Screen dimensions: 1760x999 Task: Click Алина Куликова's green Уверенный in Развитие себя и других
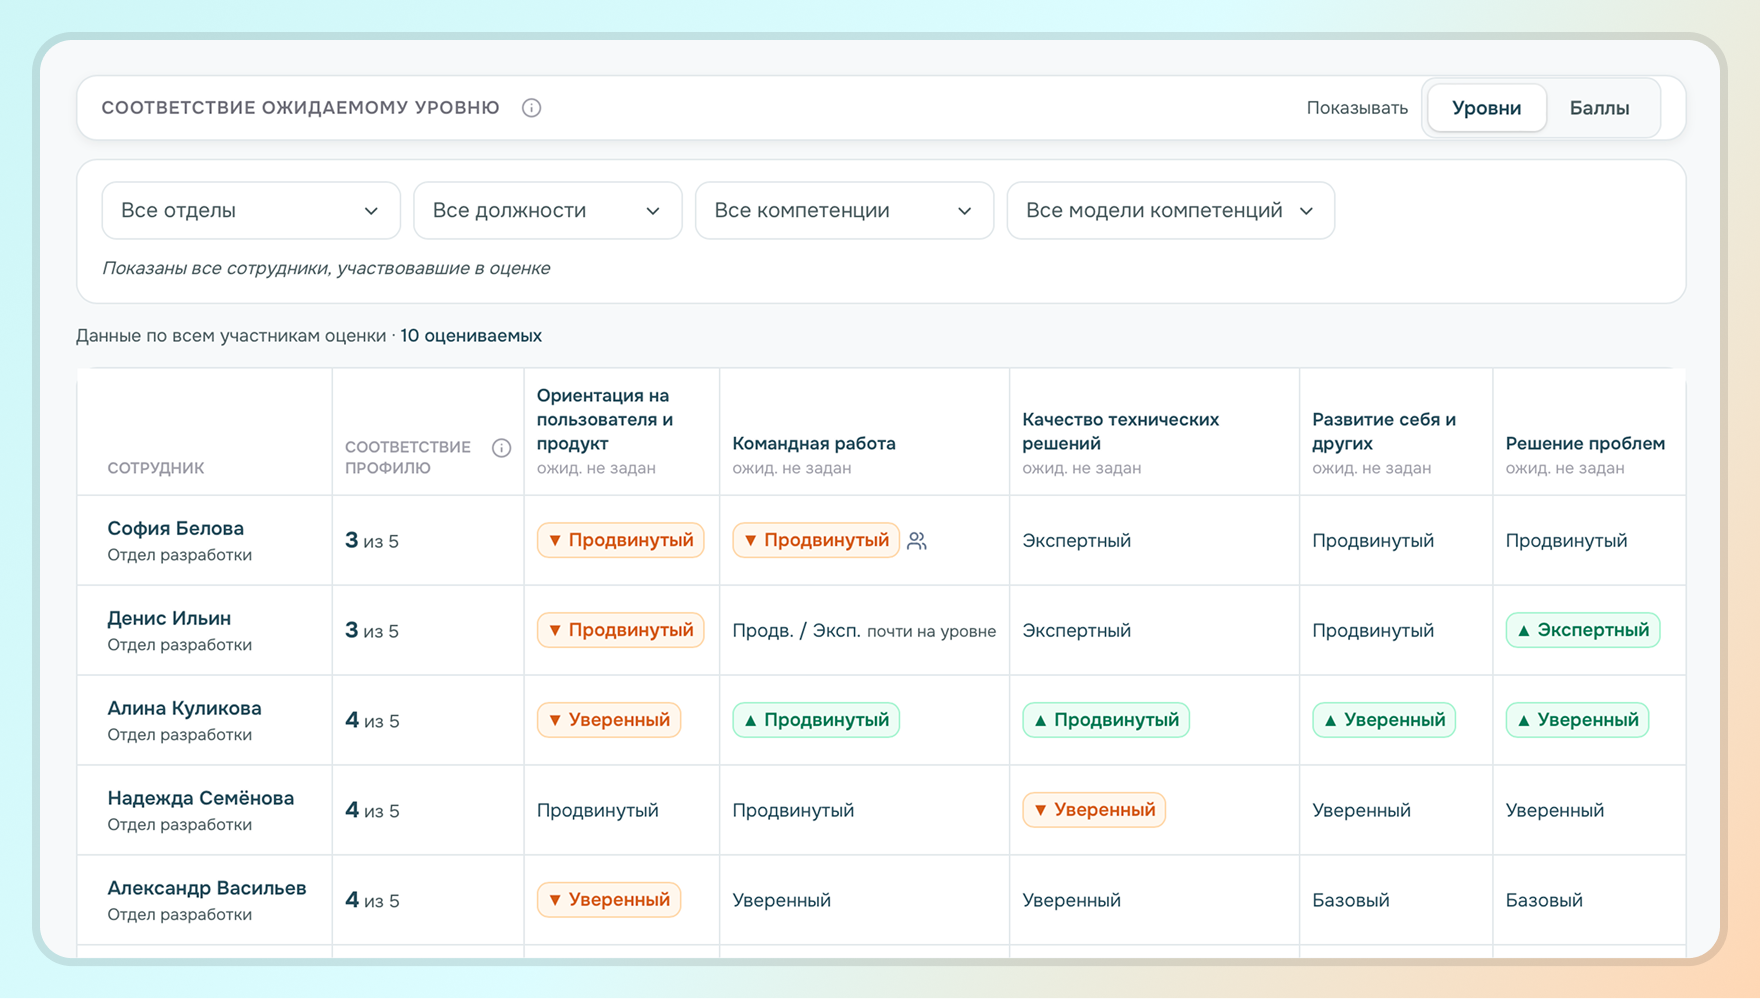pos(1384,720)
